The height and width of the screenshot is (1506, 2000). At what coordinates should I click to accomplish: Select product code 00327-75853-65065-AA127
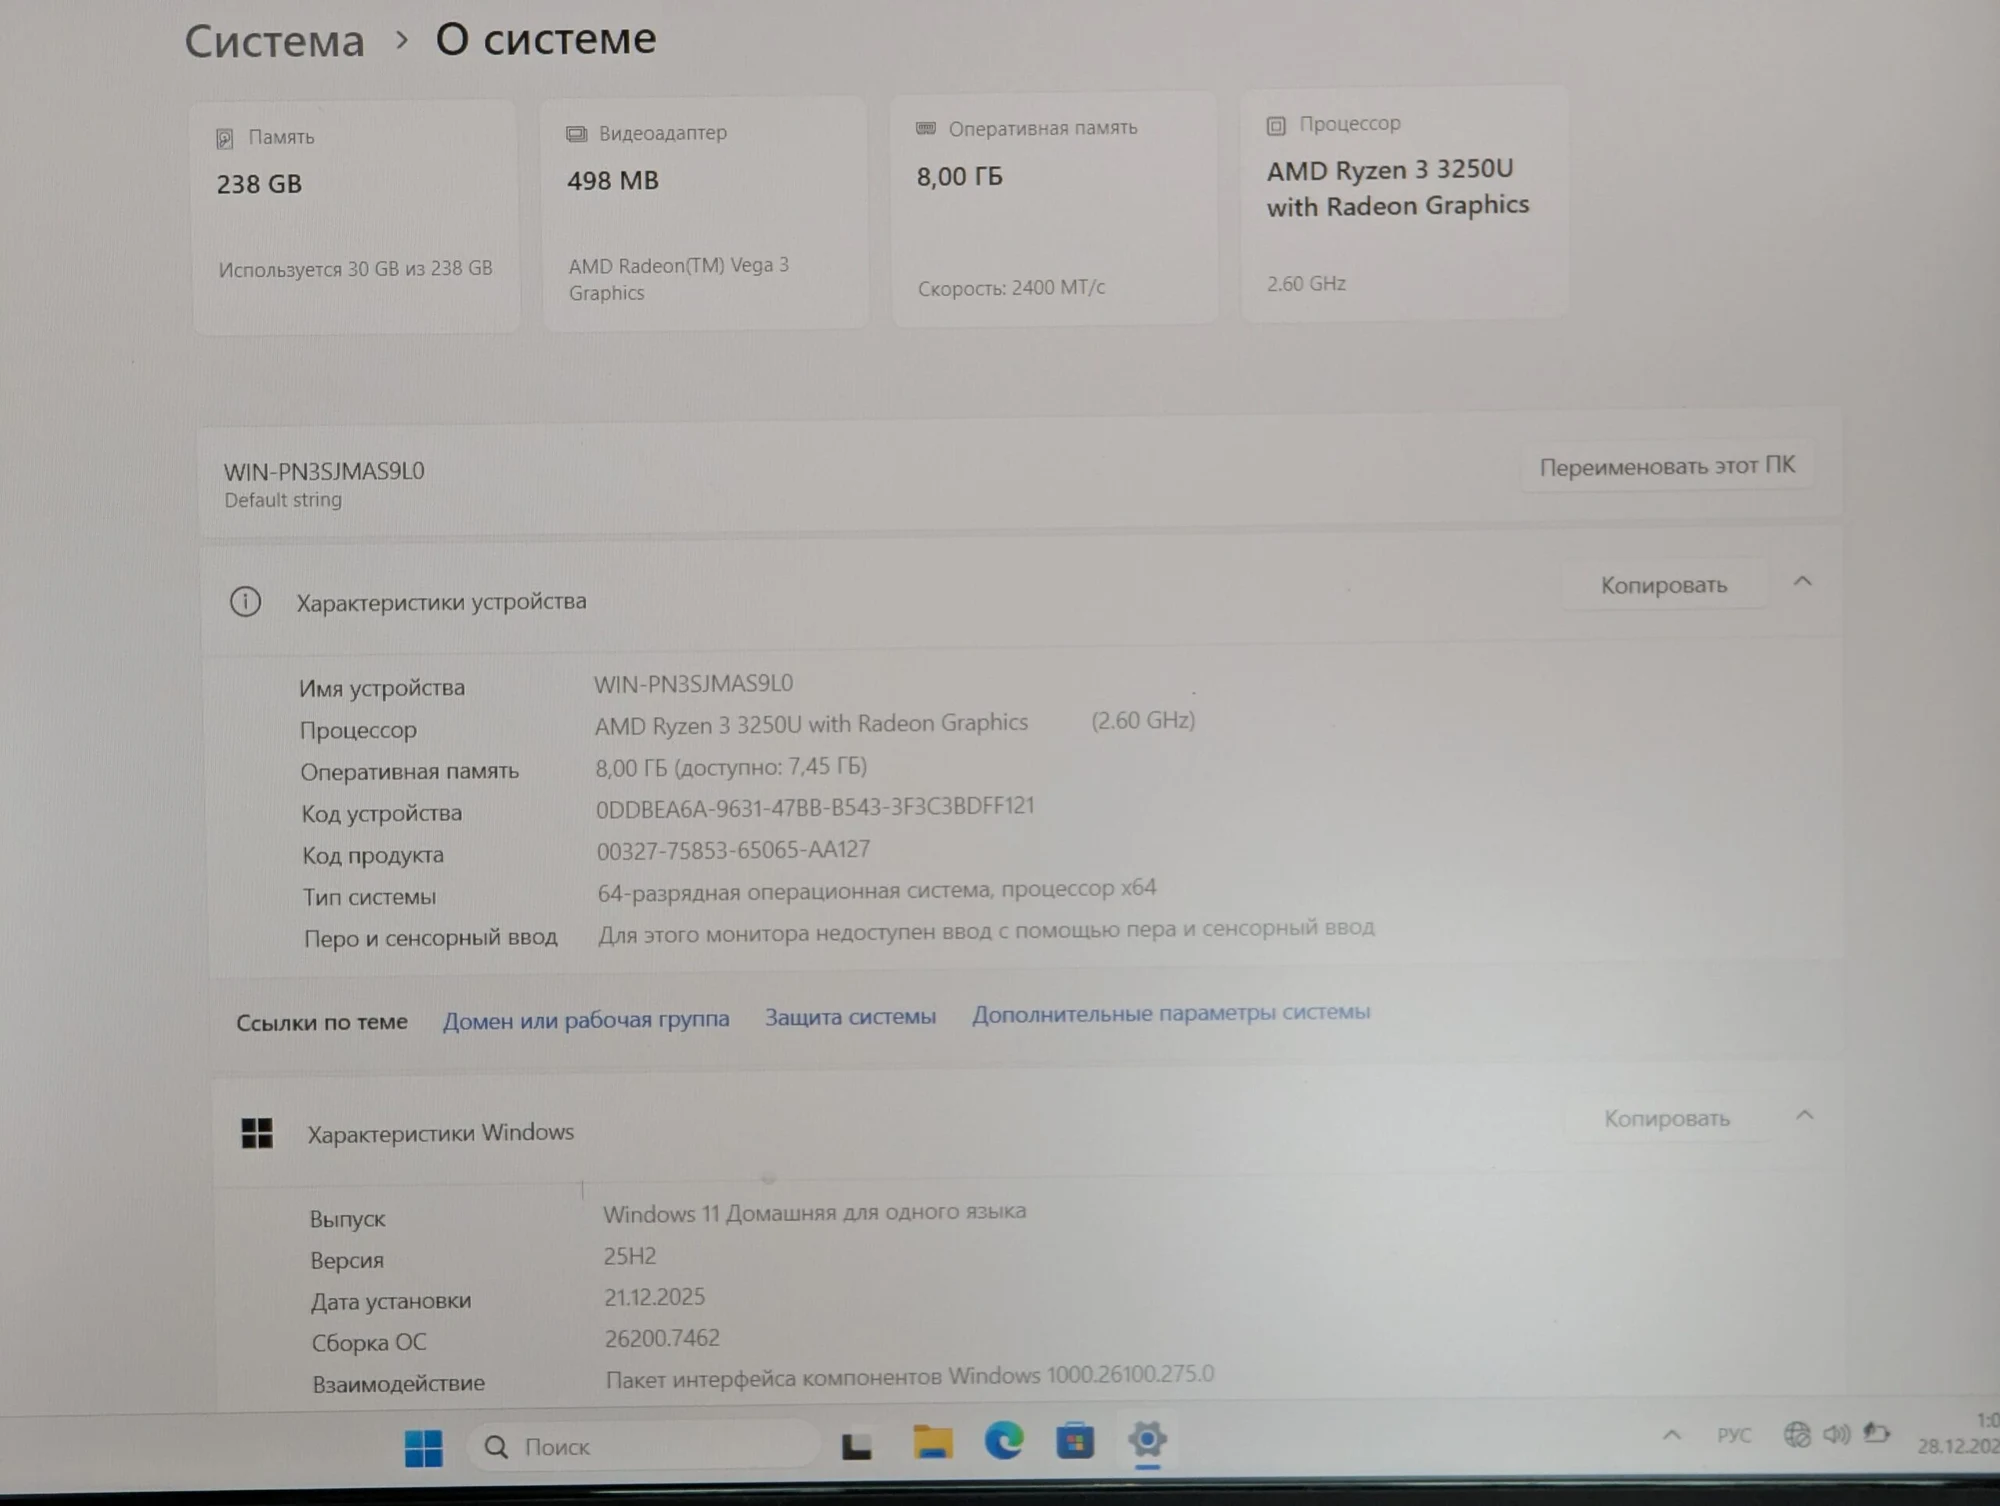point(733,850)
